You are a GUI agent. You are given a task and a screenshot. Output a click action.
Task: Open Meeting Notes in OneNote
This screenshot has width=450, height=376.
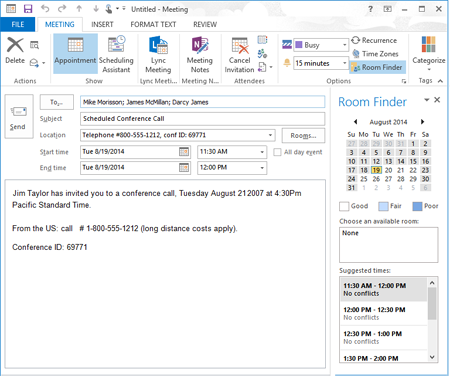[200, 53]
